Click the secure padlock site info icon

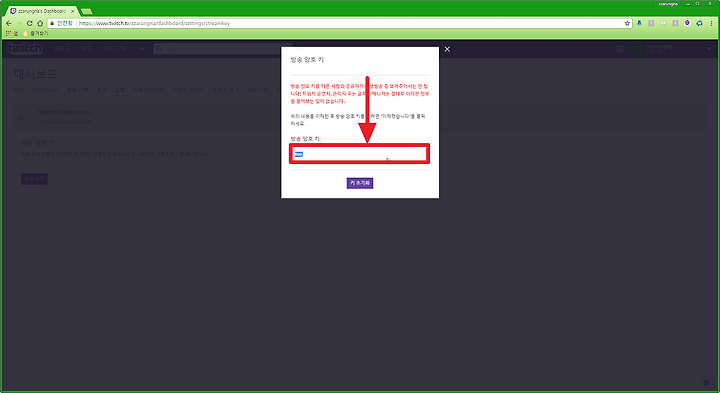52,23
